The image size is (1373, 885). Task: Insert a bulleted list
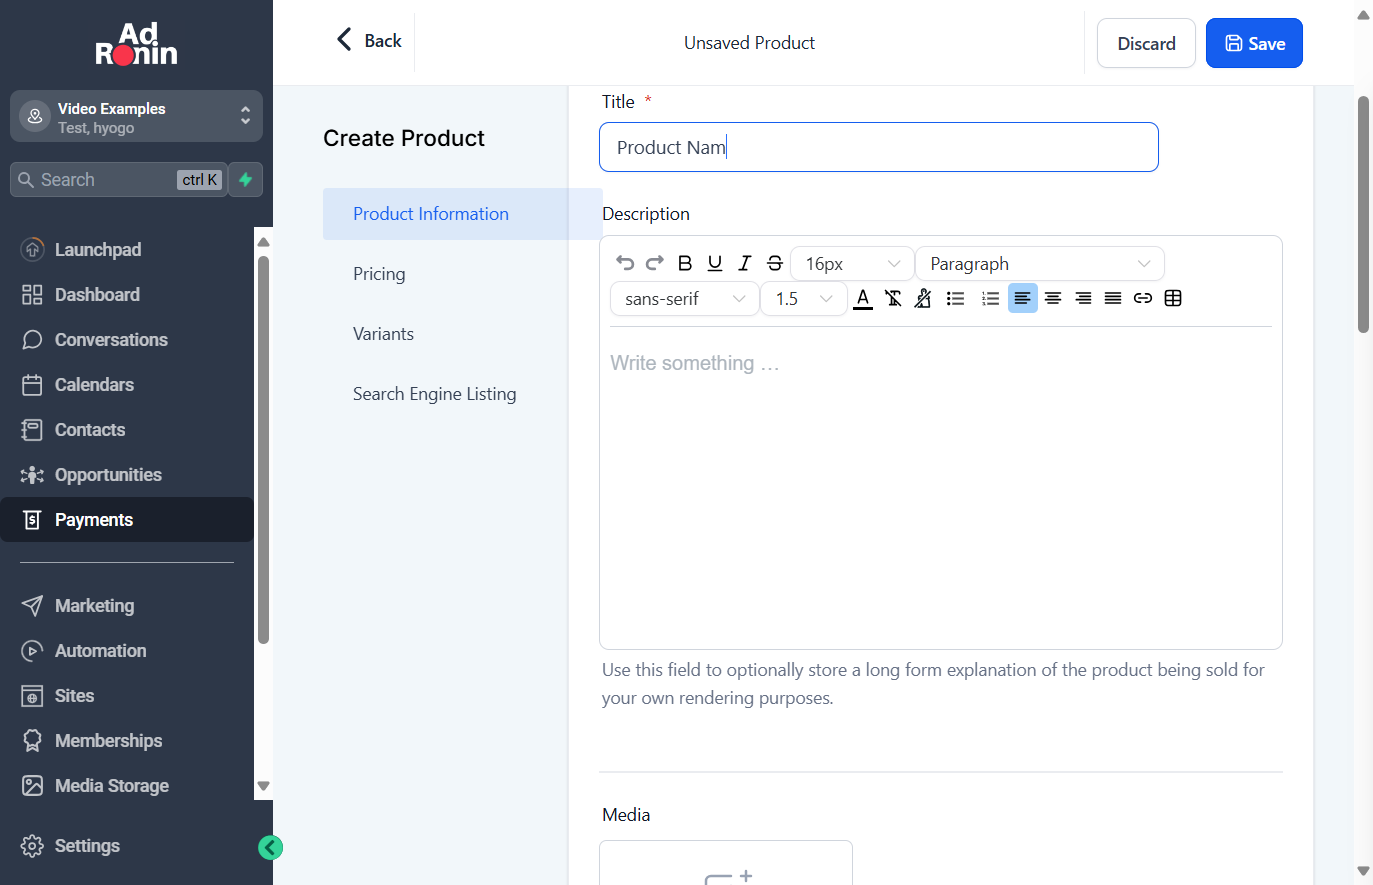tap(956, 298)
